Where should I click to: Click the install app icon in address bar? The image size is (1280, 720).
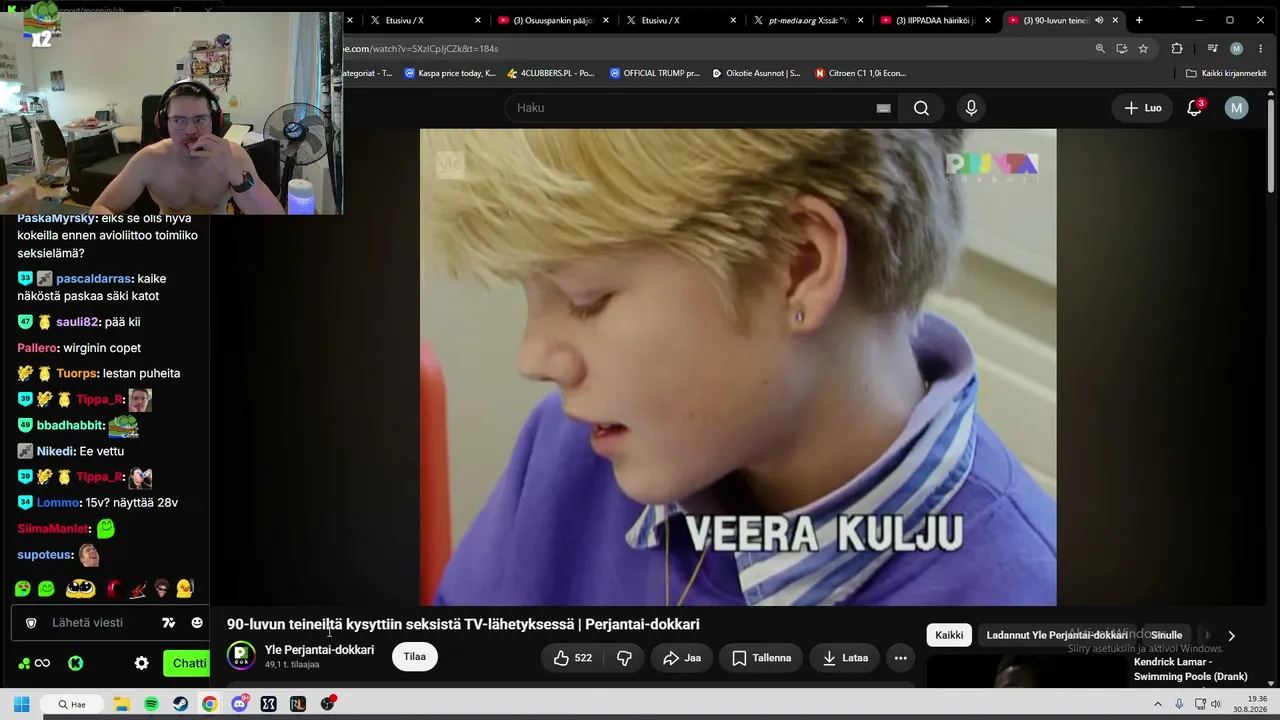point(1122,48)
